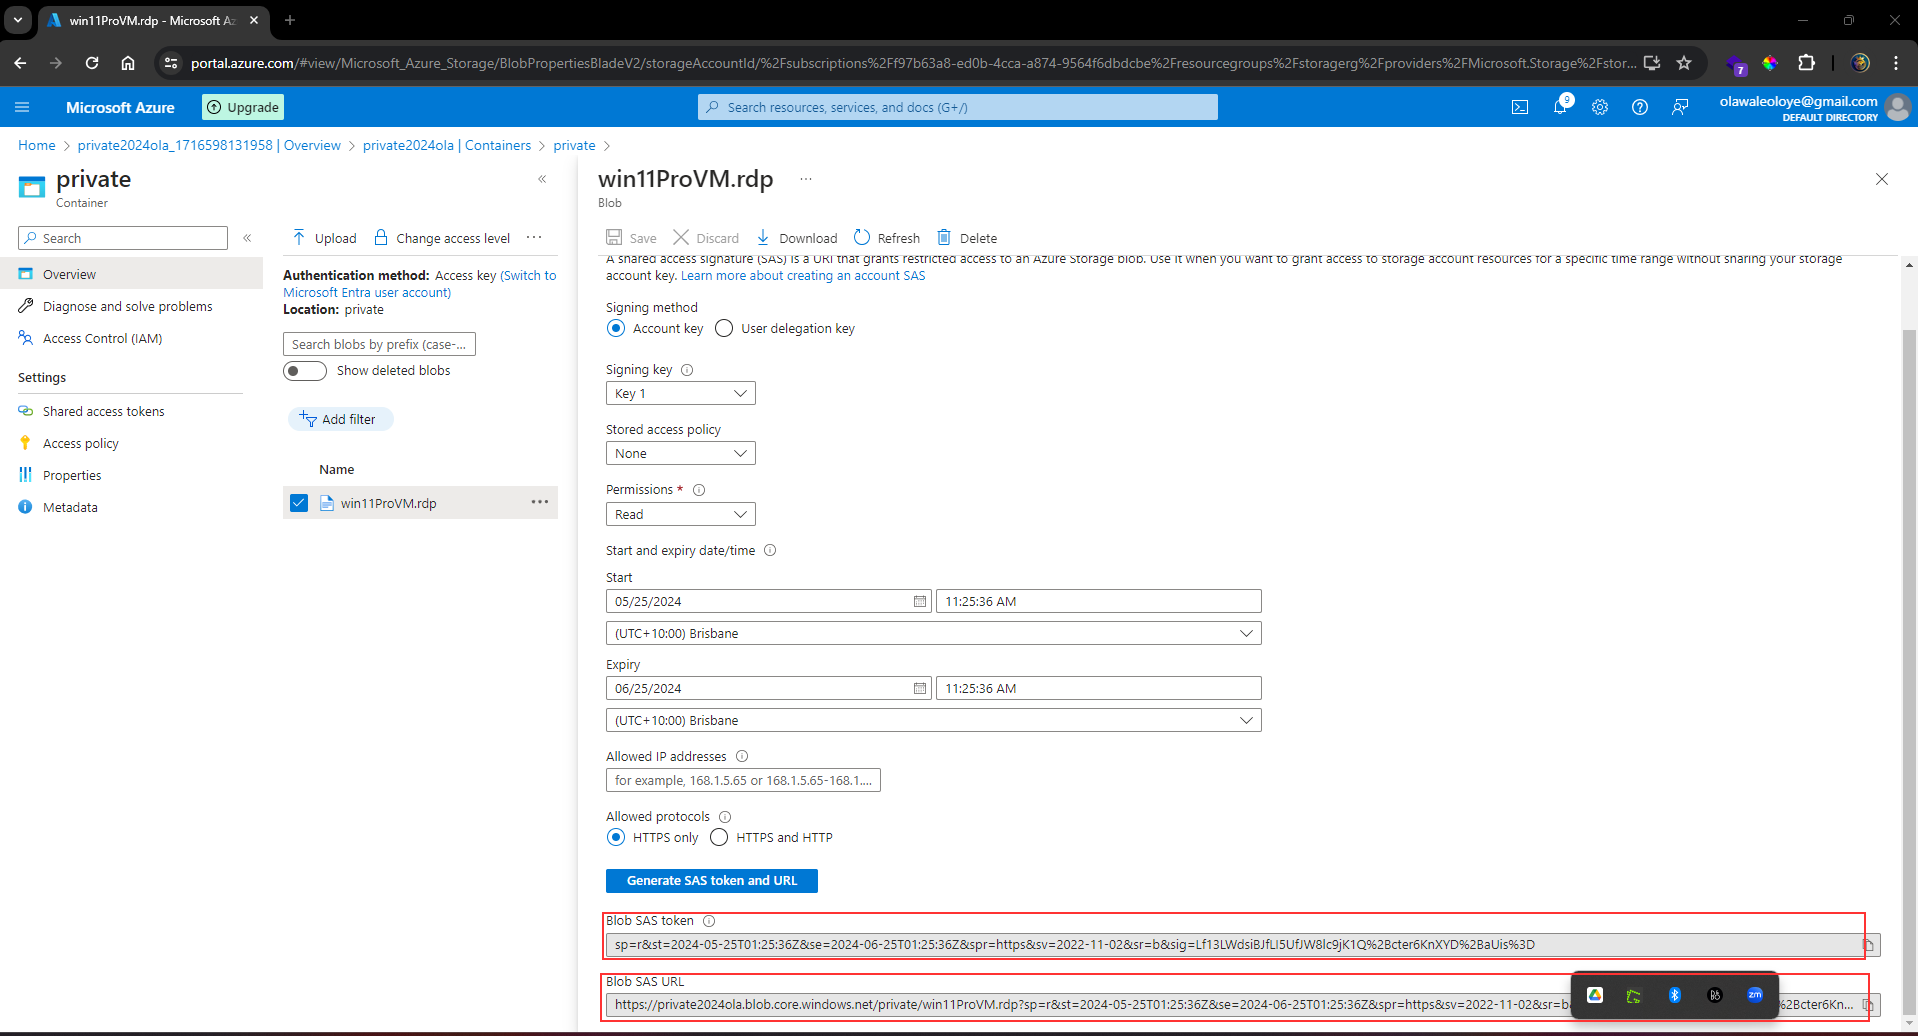Viewport: 1918px width, 1036px height.
Task: Open the feedback icon in the top bar
Action: pyautogui.click(x=1680, y=107)
